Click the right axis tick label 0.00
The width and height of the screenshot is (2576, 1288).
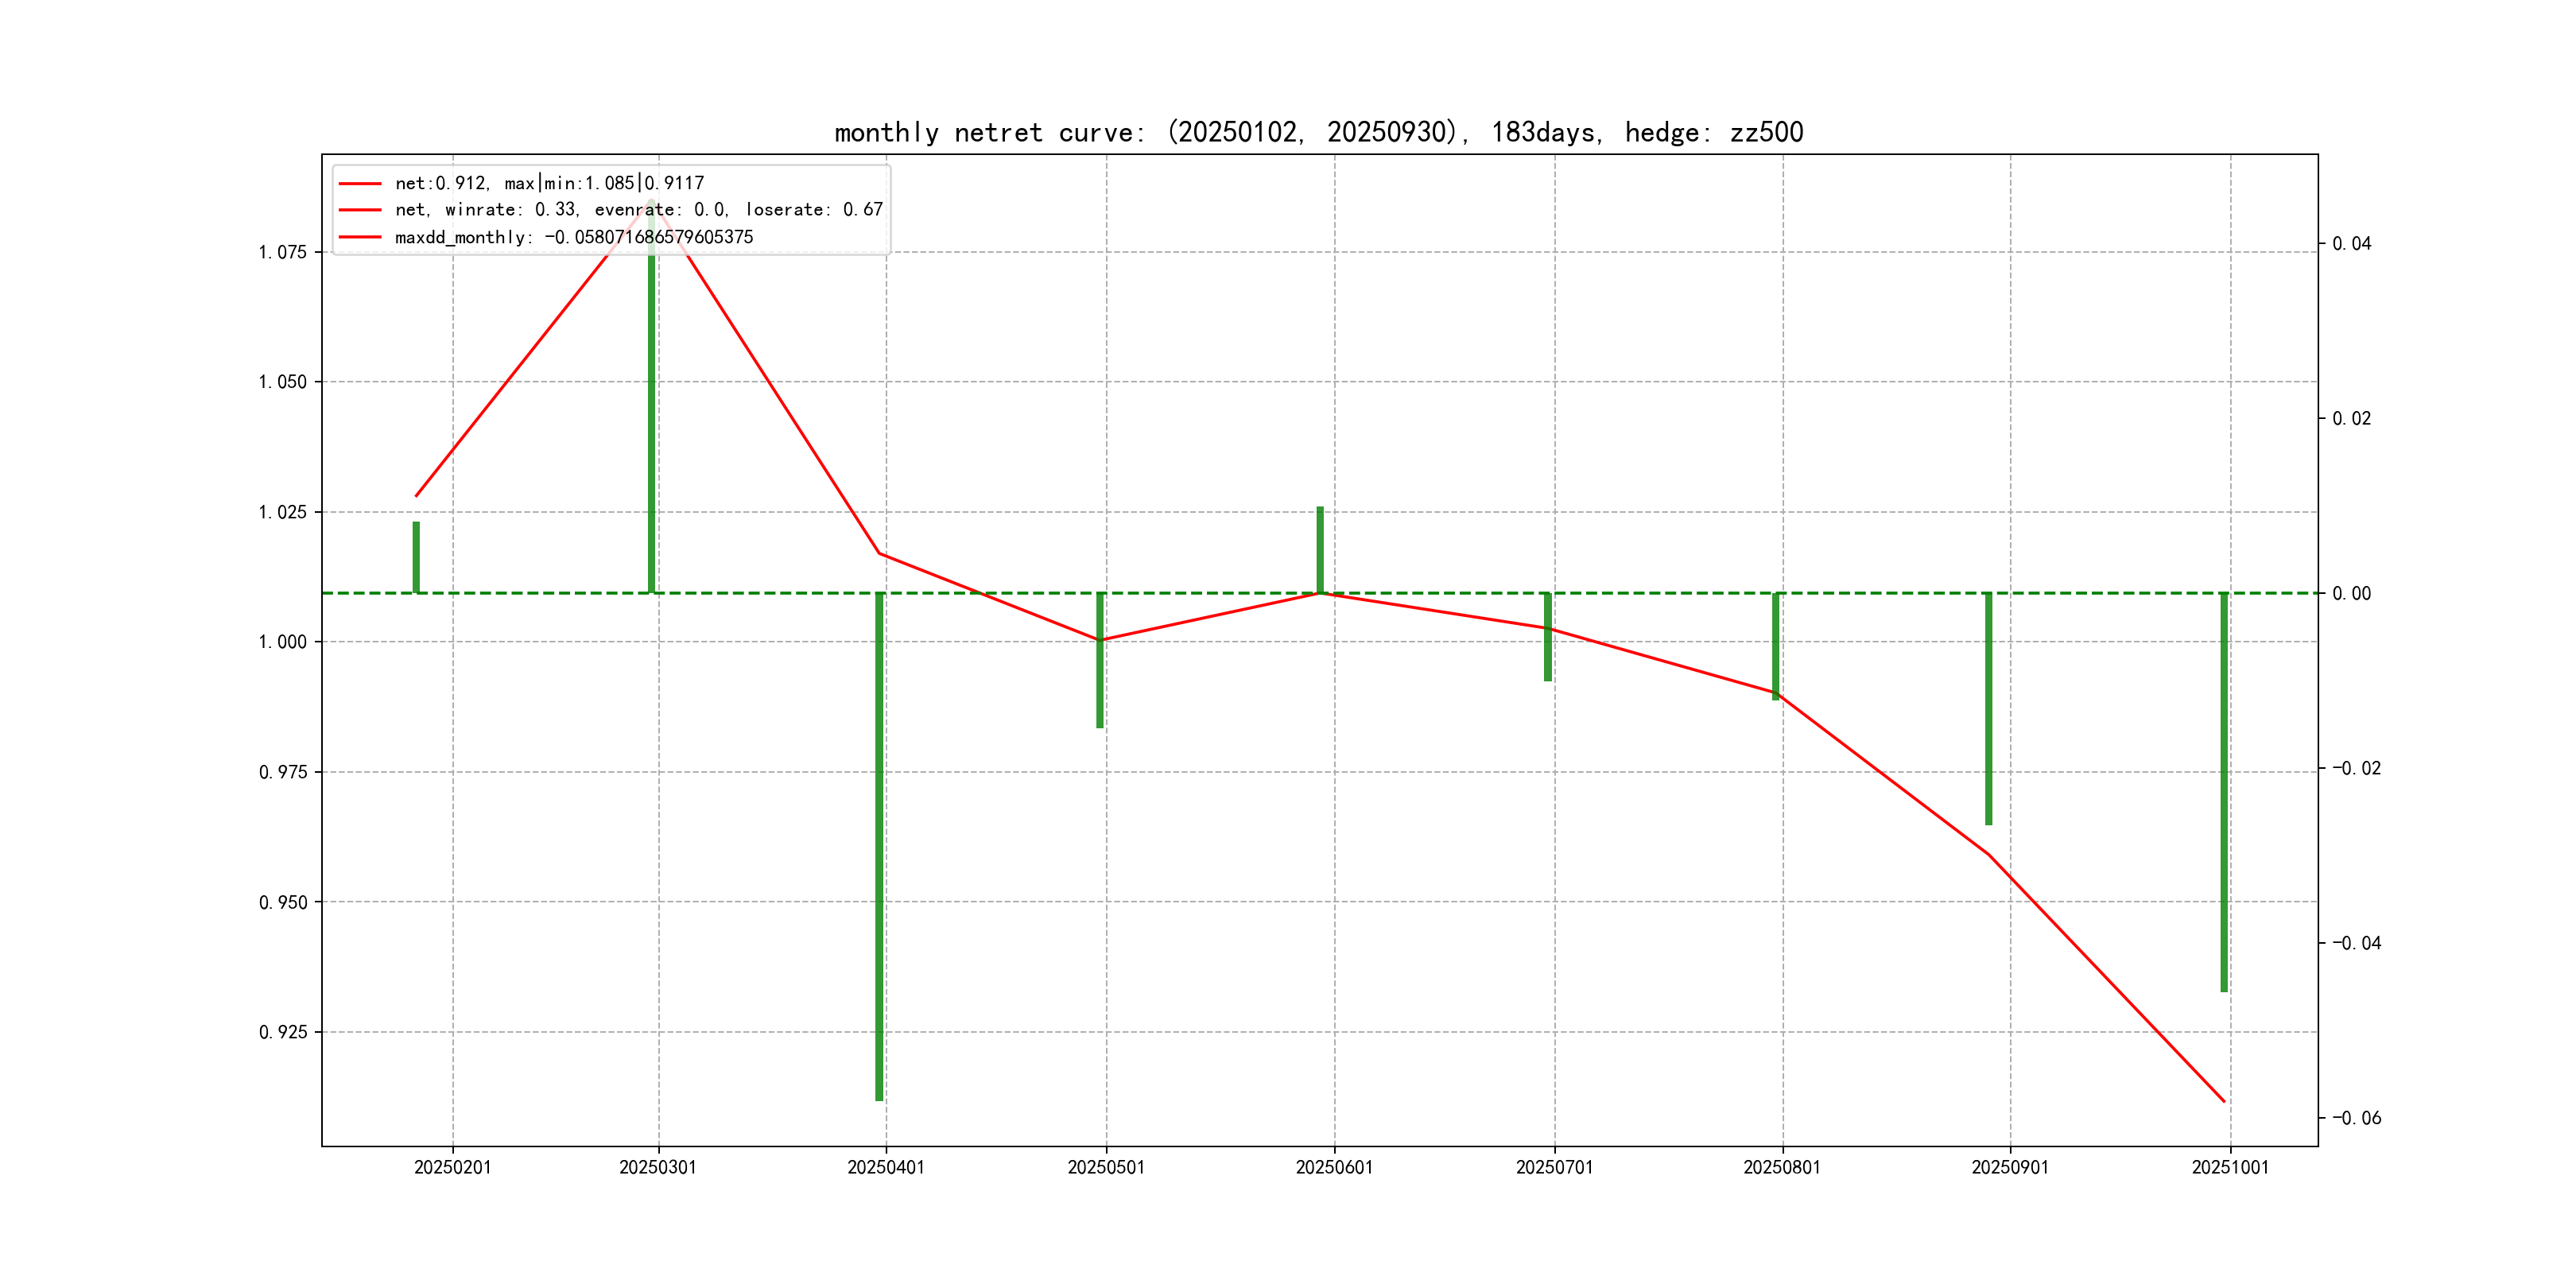[2351, 594]
